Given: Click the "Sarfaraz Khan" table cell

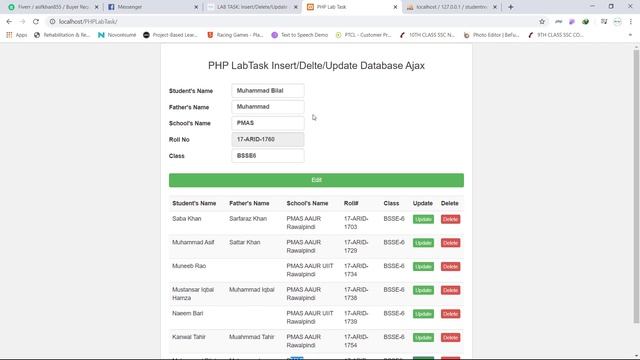Looking at the screenshot, I should (248, 219).
